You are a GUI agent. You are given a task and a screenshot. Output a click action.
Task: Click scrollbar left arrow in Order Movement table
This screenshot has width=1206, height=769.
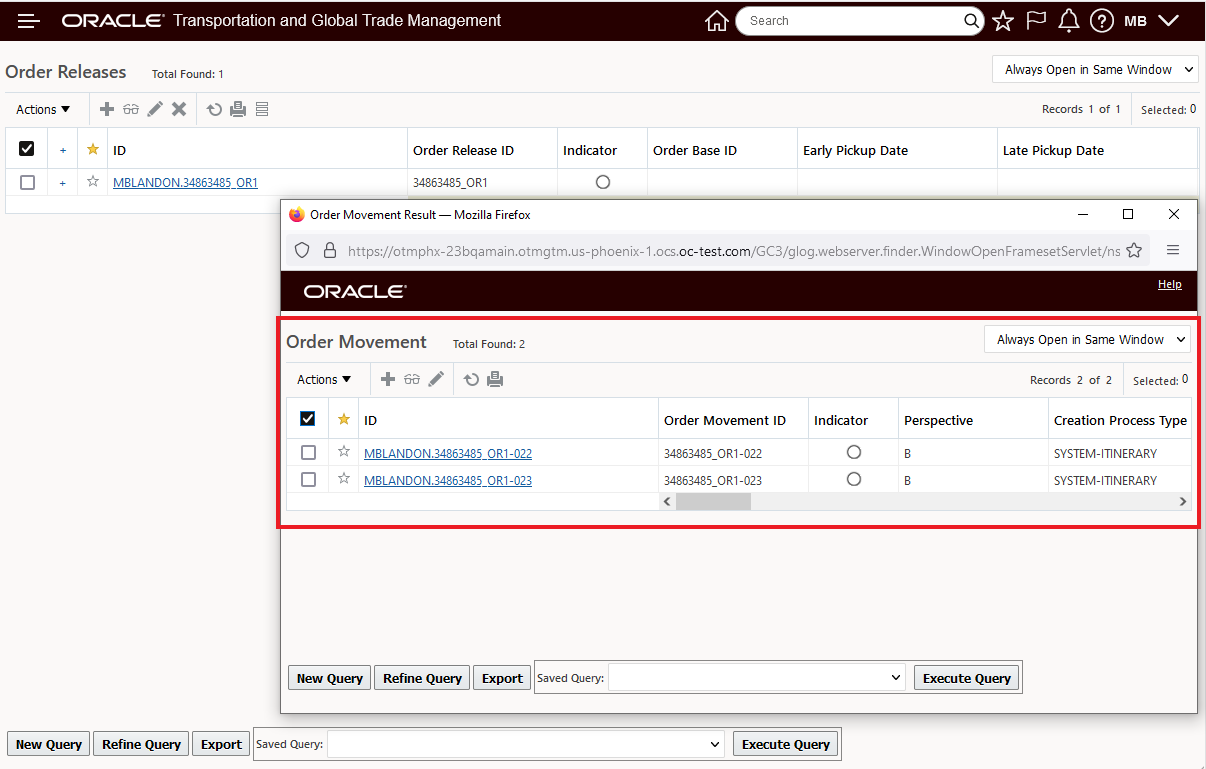[x=667, y=501]
